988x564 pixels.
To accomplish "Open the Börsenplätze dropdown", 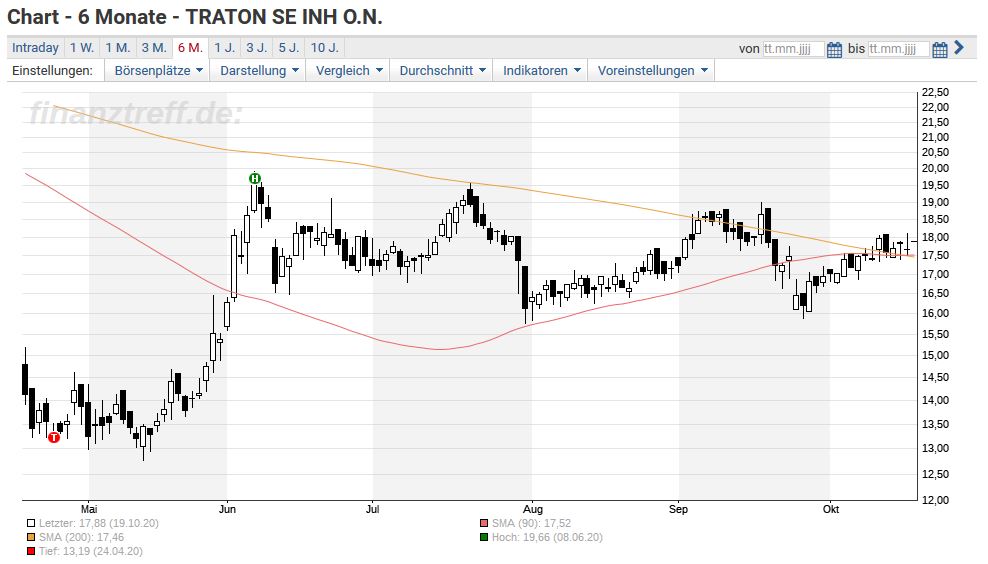I will click(158, 71).
